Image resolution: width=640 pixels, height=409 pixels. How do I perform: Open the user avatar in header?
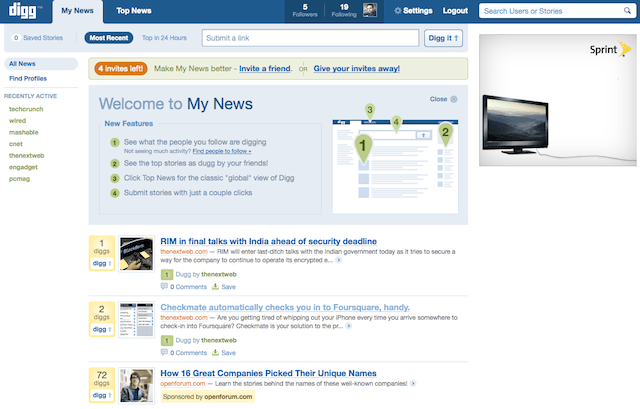[x=370, y=11]
